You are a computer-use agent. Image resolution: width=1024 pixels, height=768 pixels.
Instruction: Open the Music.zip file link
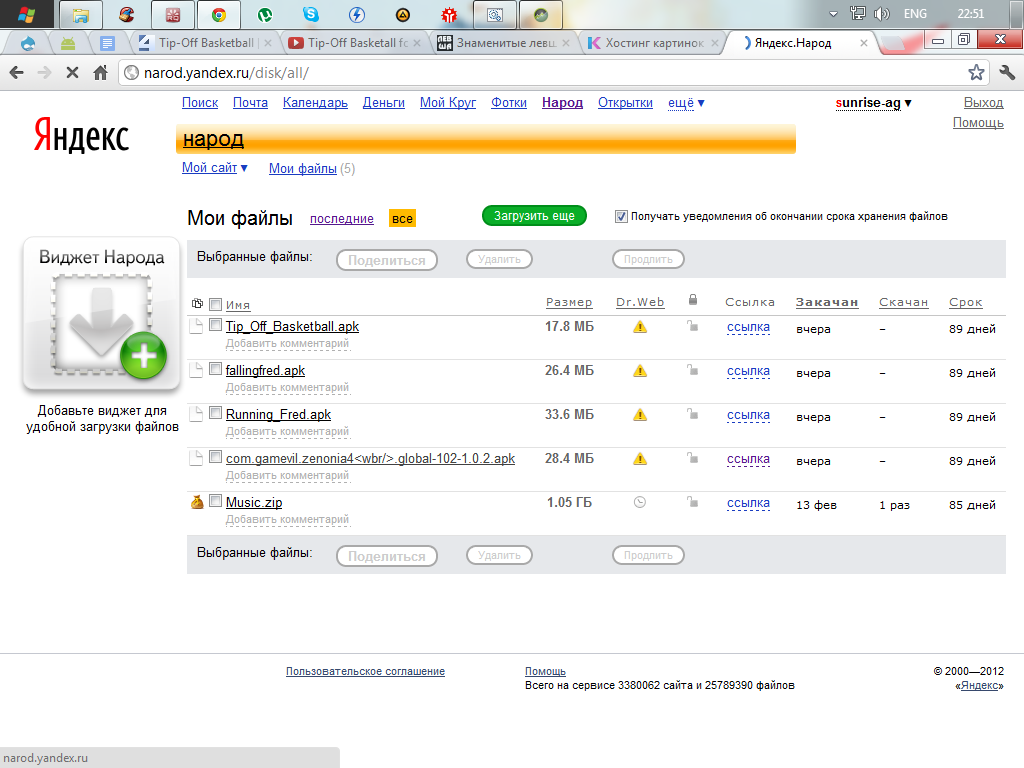pyautogui.click(x=254, y=502)
